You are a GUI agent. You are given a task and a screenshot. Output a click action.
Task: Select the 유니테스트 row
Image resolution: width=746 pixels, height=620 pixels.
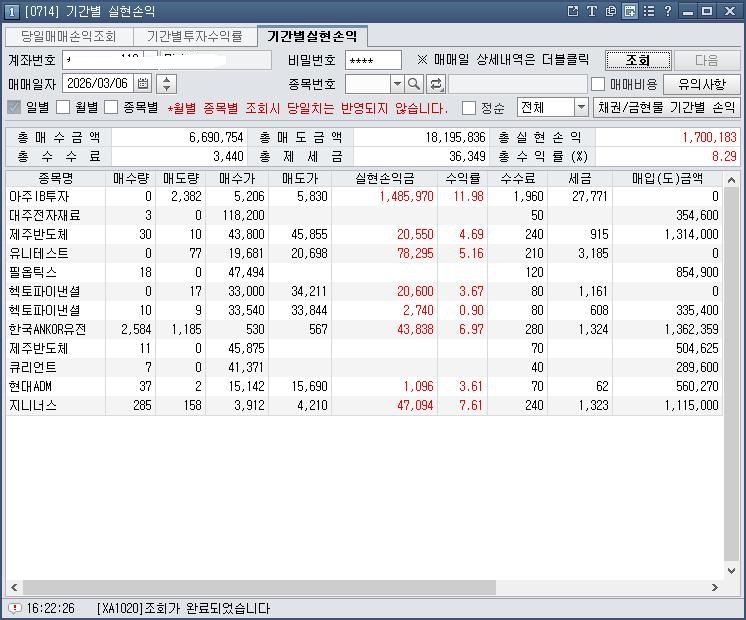click(x=364, y=253)
